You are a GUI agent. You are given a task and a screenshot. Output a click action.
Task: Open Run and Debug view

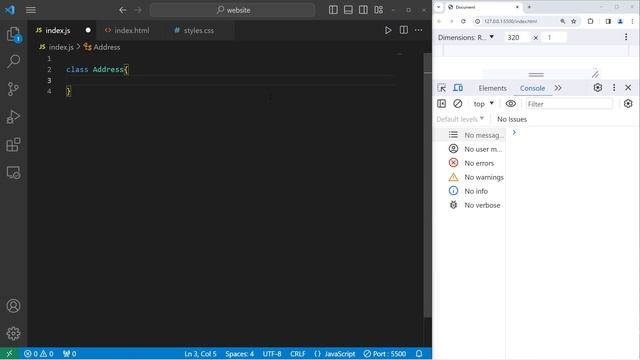pos(13,117)
